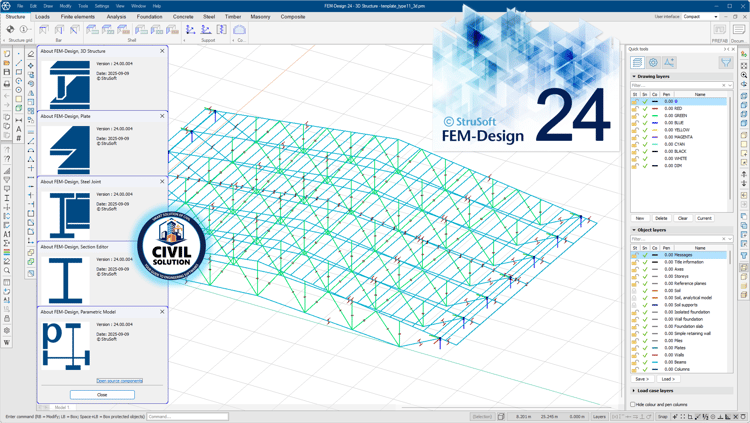Open the File menu
The width and height of the screenshot is (750, 423).
(x=20, y=6)
